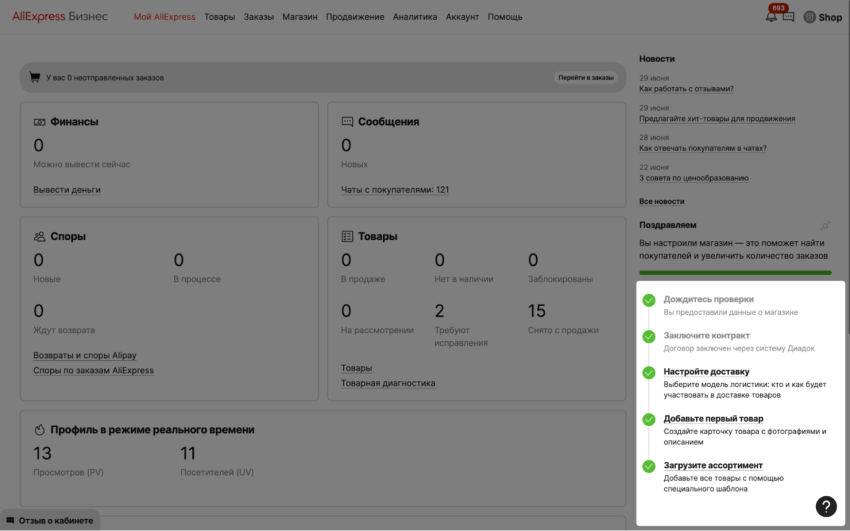Click the green check next to Дождитесь проверки
The width and height of the screenshot is (850, 531).
[x=649, y=300]
